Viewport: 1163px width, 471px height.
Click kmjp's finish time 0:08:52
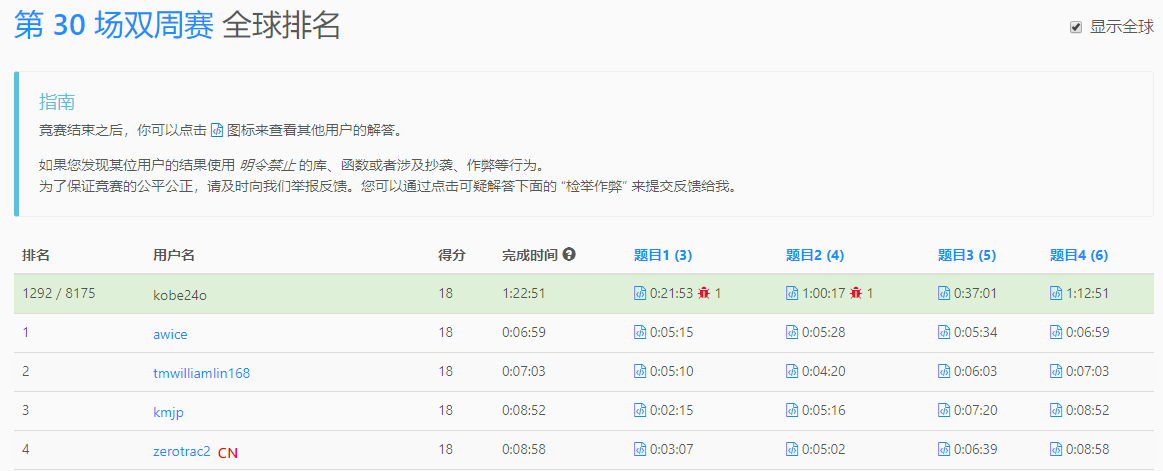524,410
